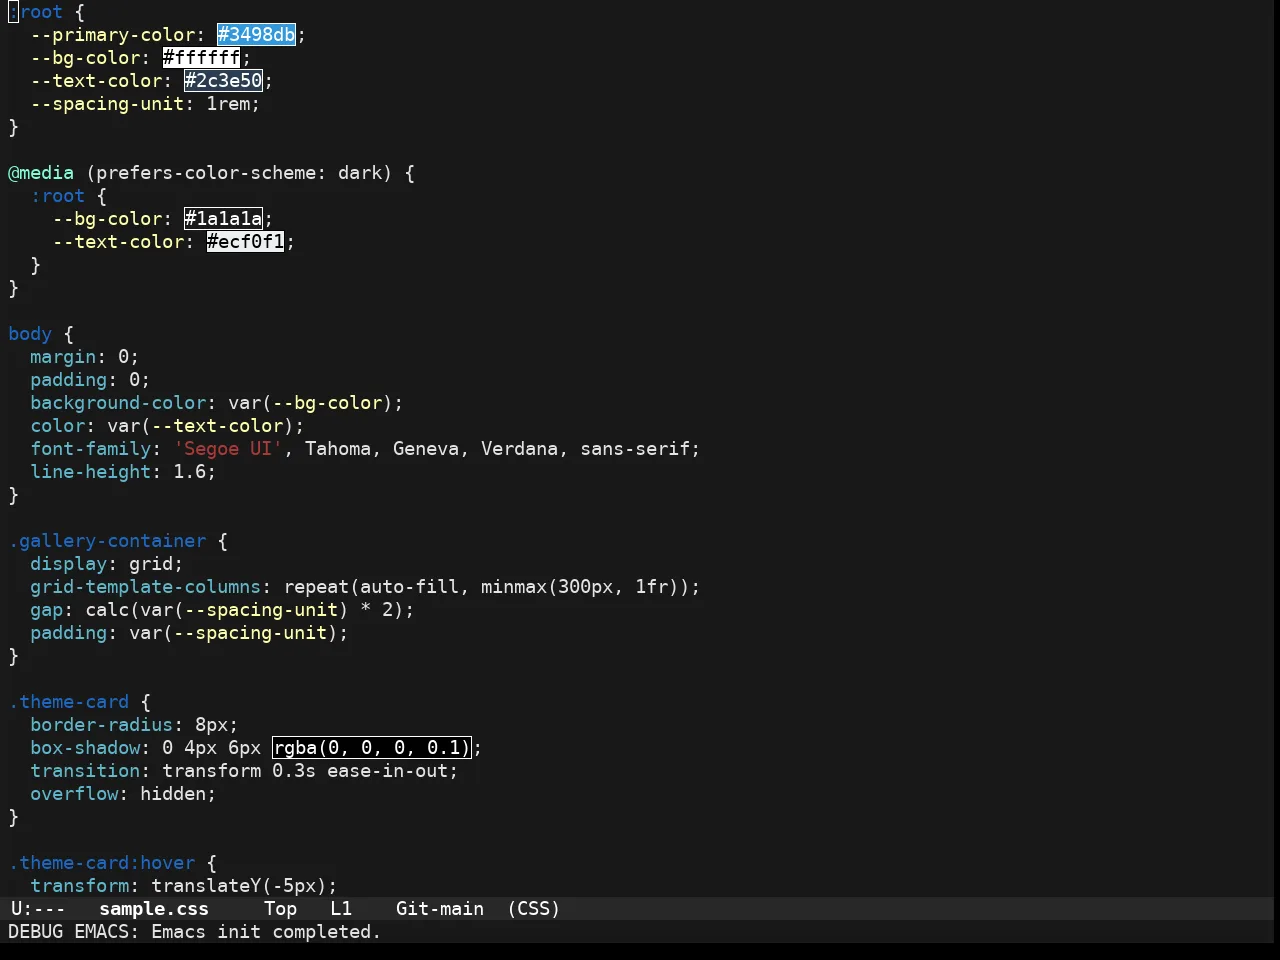Click 'padding: 0;' declaration in body

coord(90,380)
